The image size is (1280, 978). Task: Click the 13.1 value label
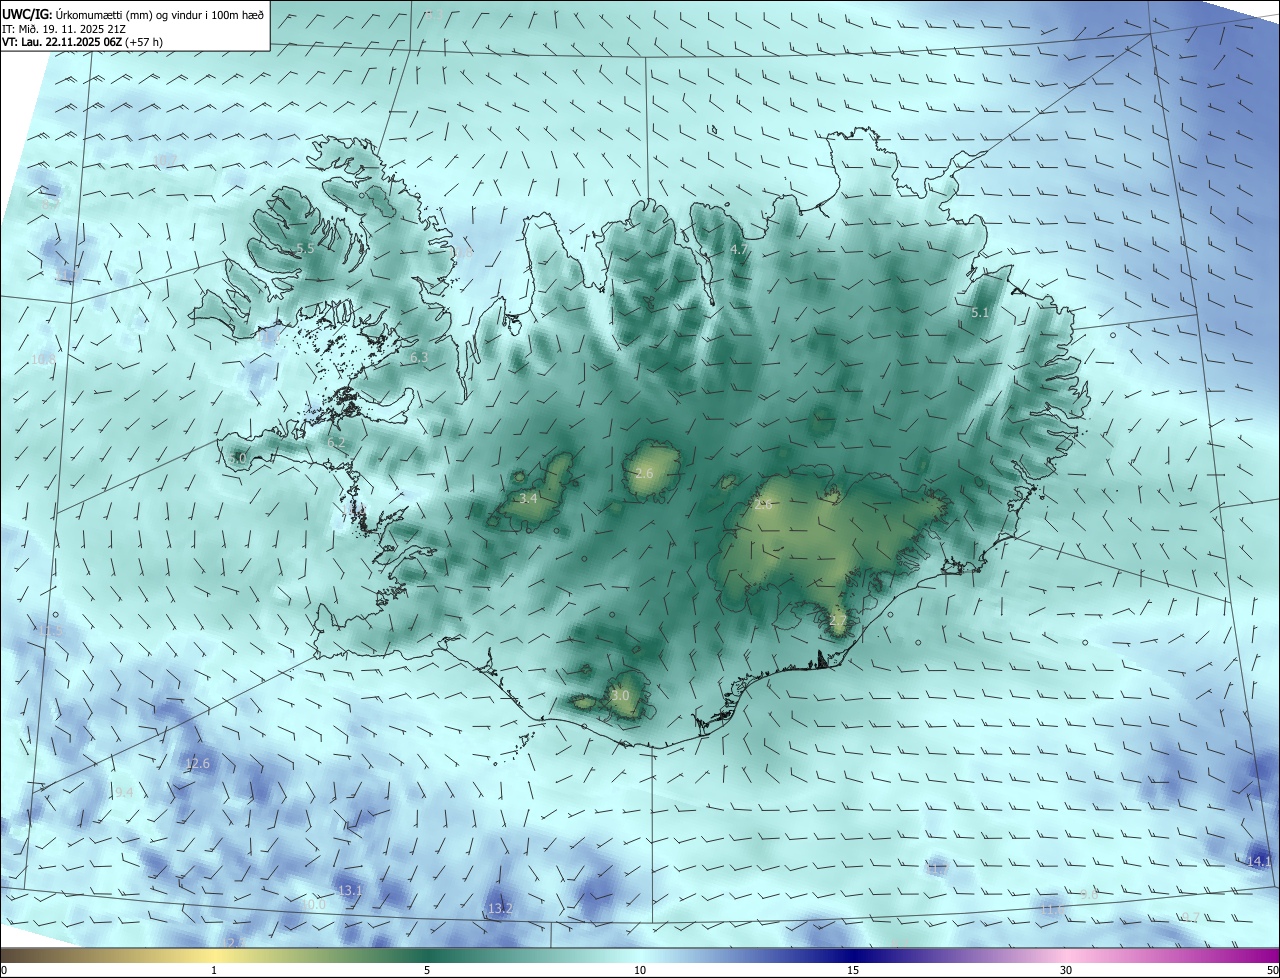coord(350,890)
